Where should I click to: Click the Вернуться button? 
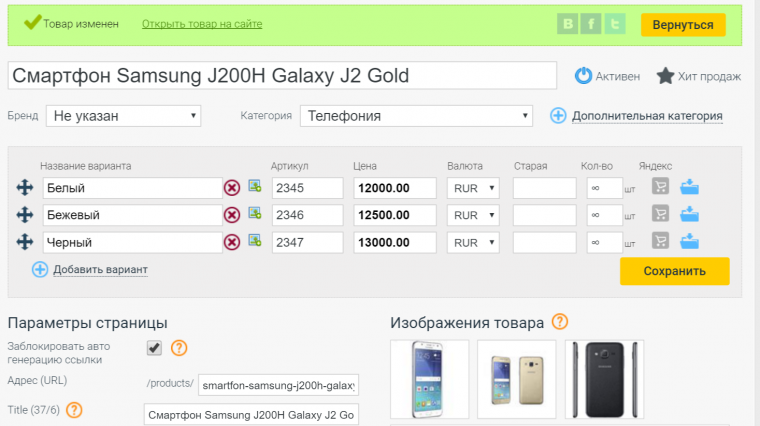(682, 25)
